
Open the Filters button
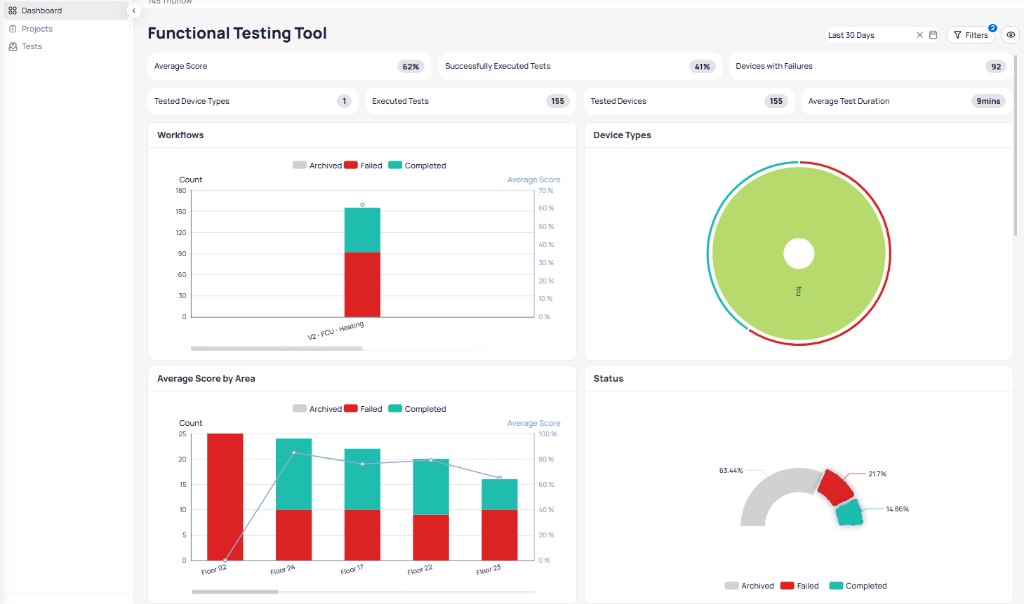[x=970, y=35]
